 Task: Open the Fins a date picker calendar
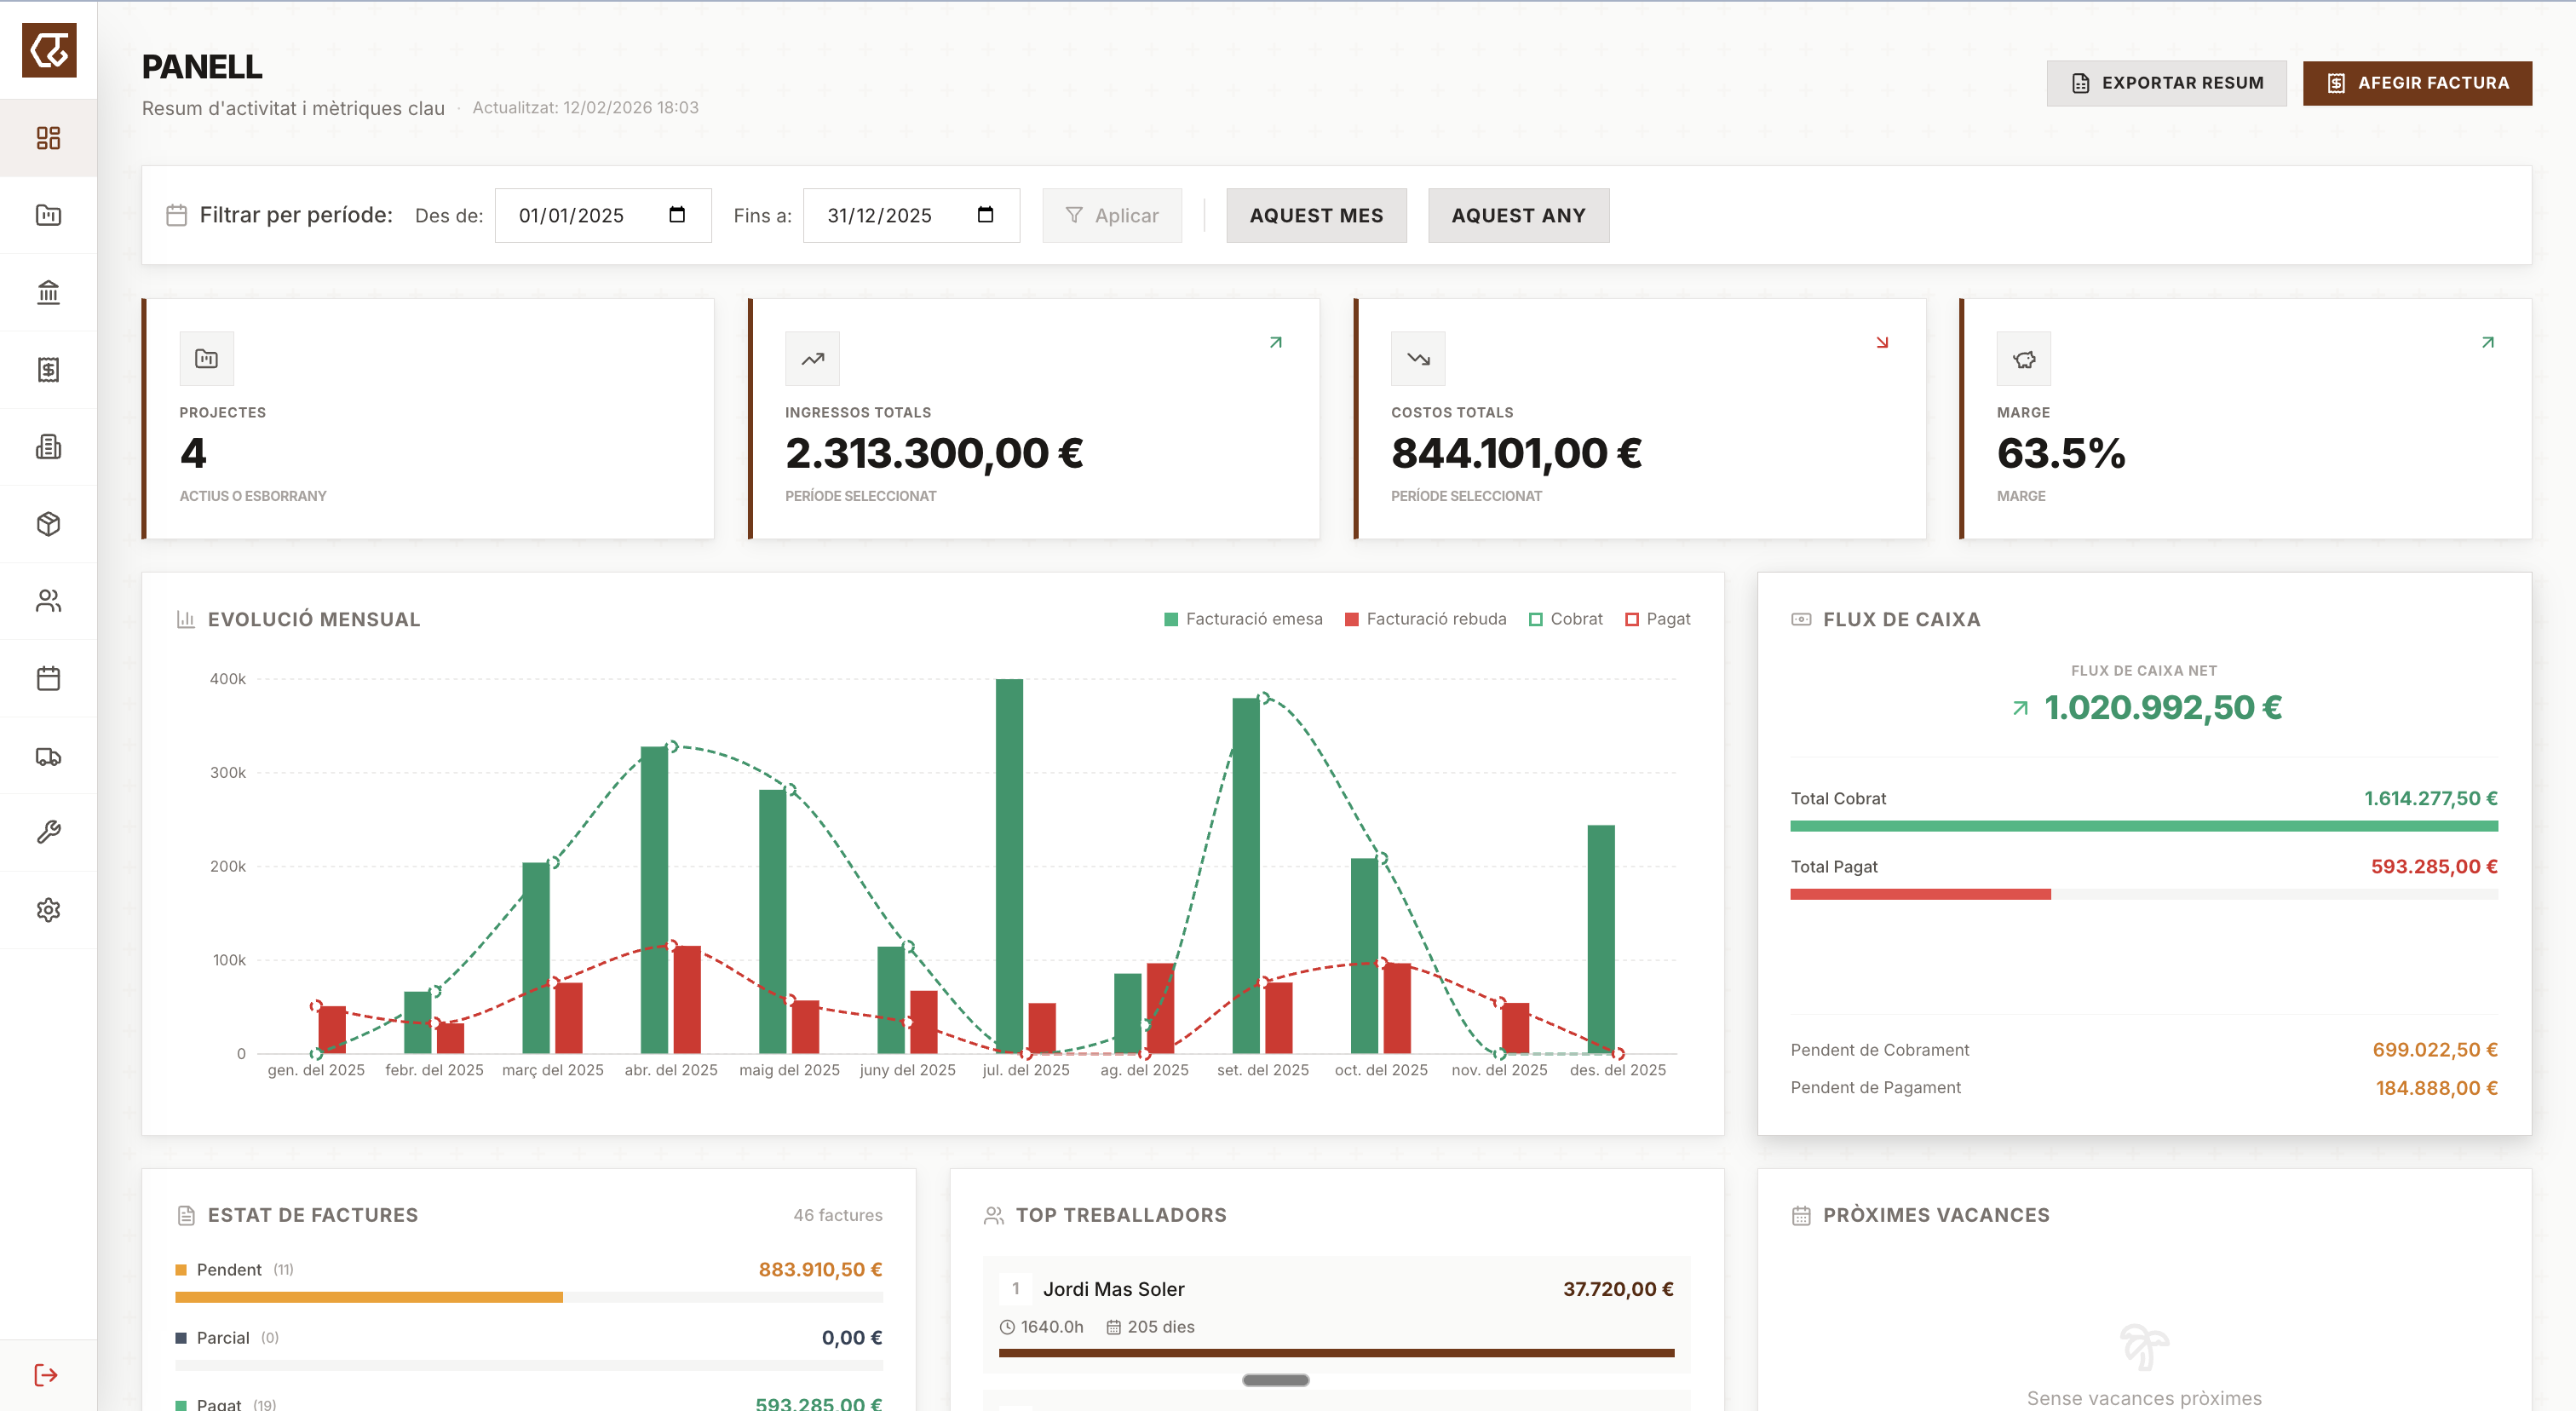tap(985, 215)
